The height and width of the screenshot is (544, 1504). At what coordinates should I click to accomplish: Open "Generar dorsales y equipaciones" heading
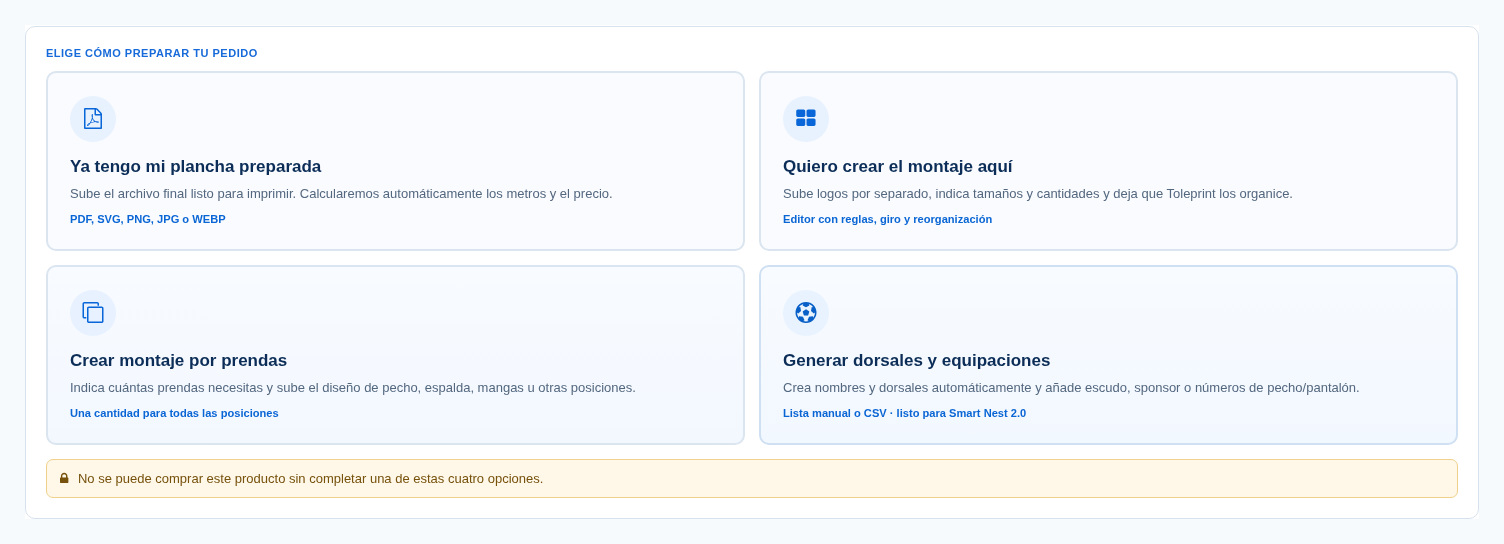click(916, 361)
